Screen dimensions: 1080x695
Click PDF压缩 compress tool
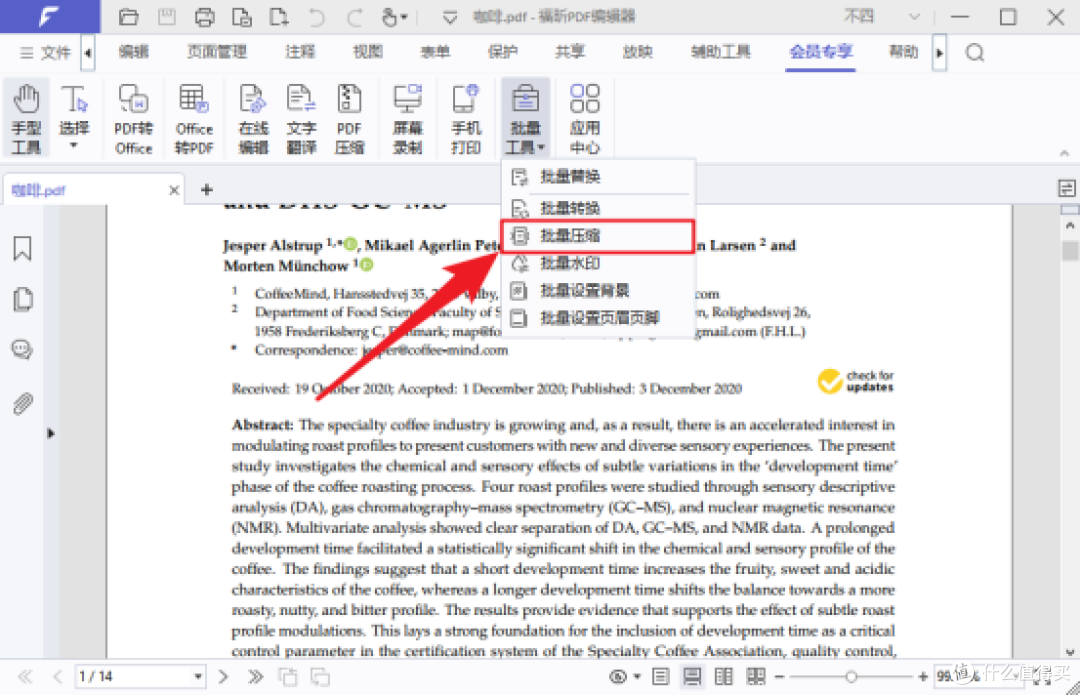coord(349,118)
